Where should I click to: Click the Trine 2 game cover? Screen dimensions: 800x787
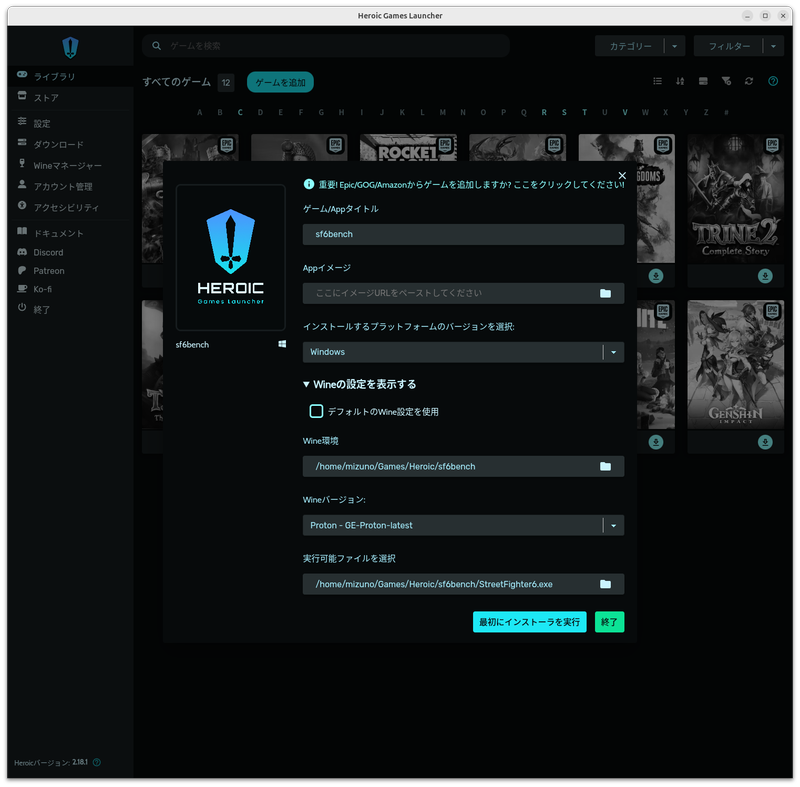735,199
